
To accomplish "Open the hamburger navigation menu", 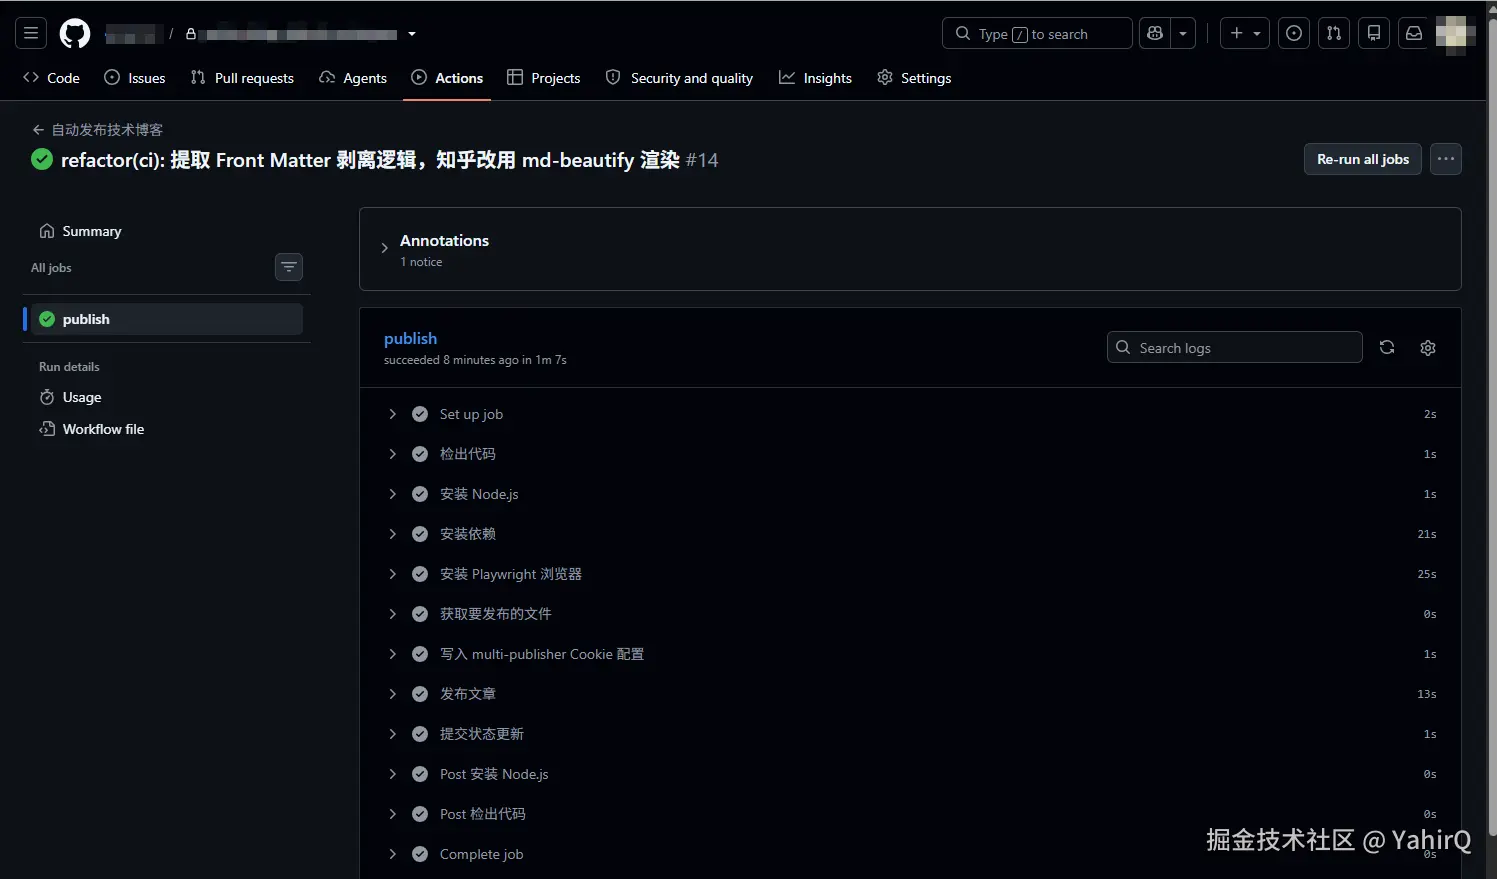I will 31,33.
